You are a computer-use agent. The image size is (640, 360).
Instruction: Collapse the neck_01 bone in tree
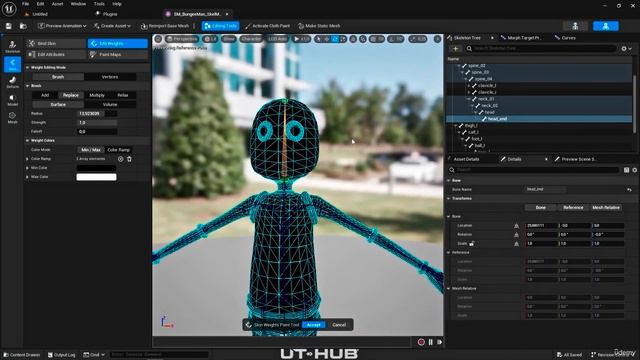[469, 99]
